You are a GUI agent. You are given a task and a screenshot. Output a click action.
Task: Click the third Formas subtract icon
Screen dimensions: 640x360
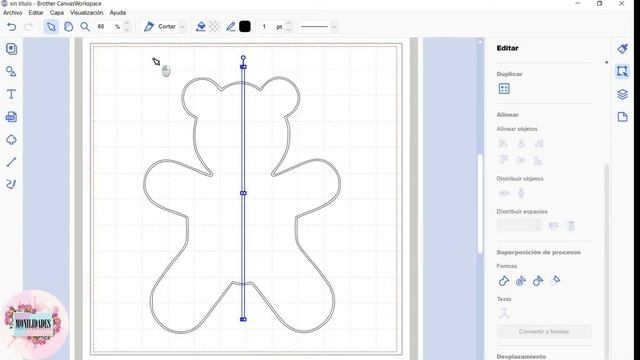[538, 281]
